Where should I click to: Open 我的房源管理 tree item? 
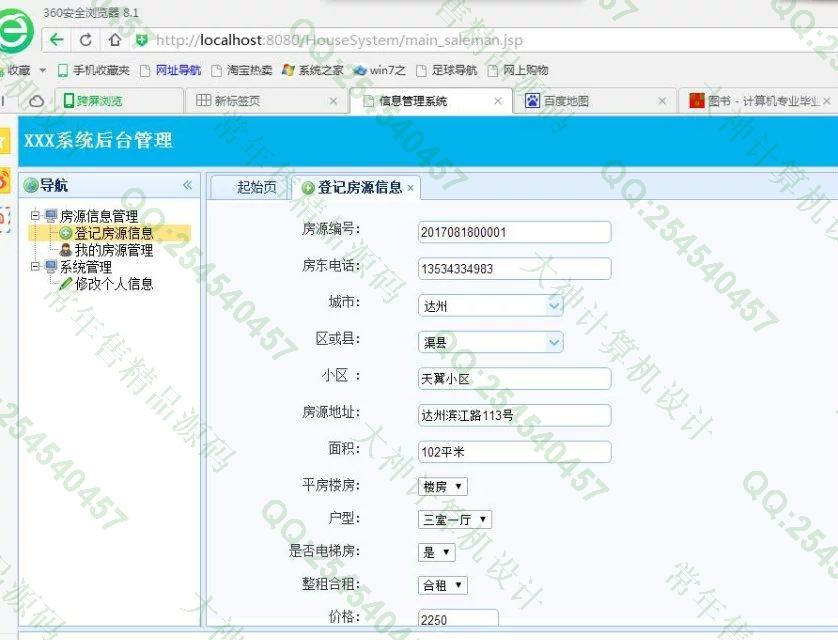click(114, 250)
